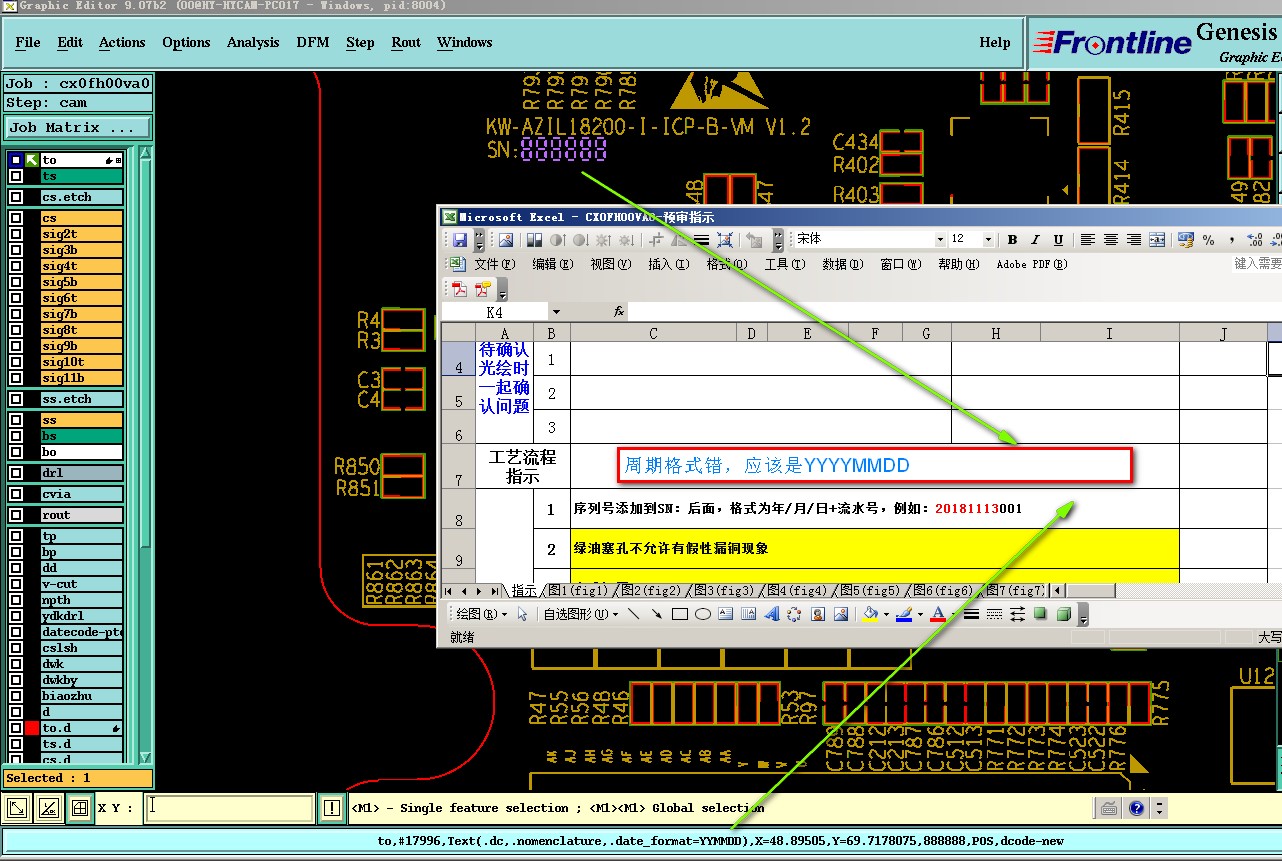Screen dimensions: 1282x861
Task: Switch to sheet tab 图3(fig3)
Action: coord(724,591)
